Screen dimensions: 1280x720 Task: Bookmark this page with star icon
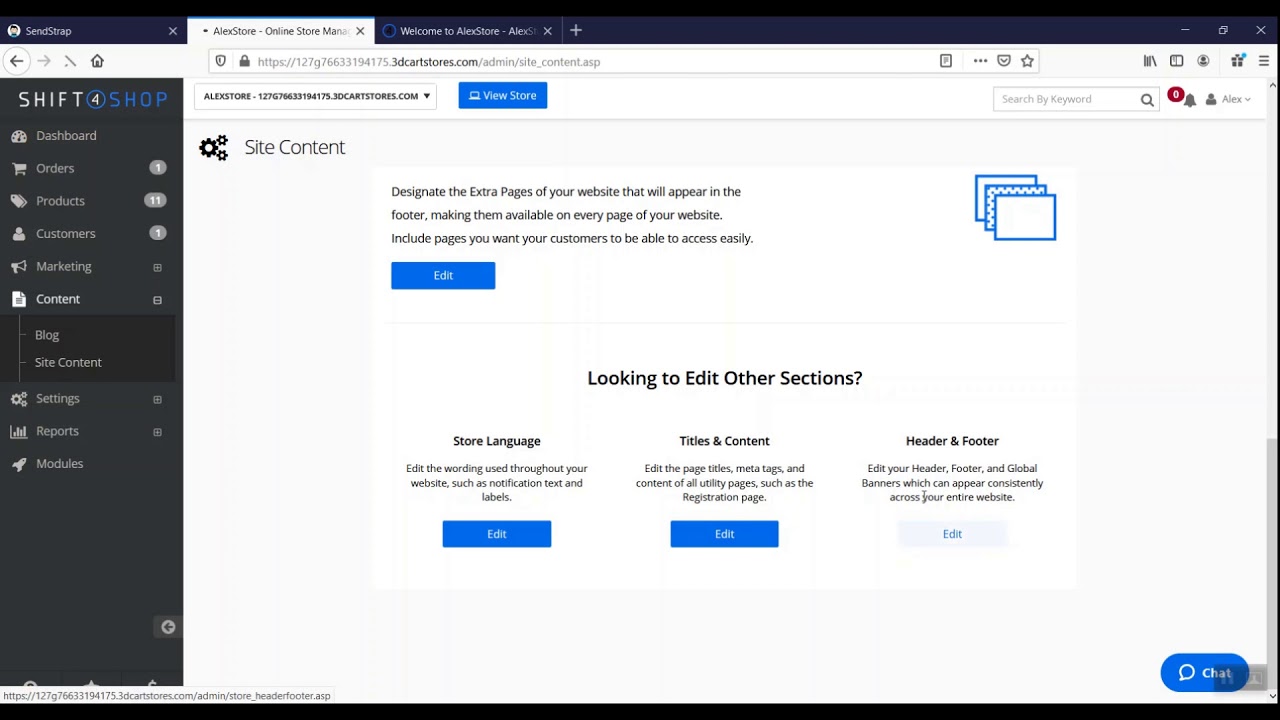click(1027, 61)
